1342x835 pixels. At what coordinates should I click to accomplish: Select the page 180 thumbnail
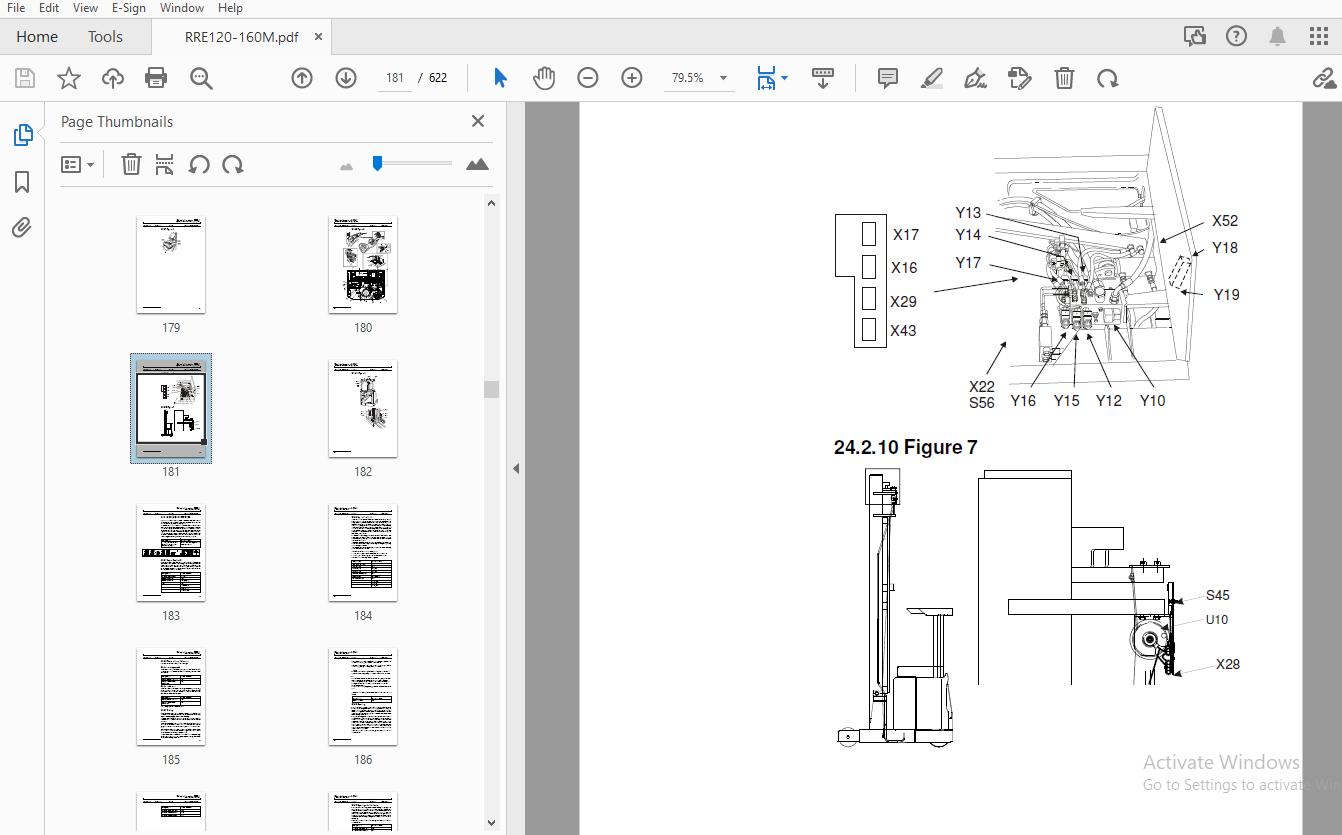click(x=363, y=265)
